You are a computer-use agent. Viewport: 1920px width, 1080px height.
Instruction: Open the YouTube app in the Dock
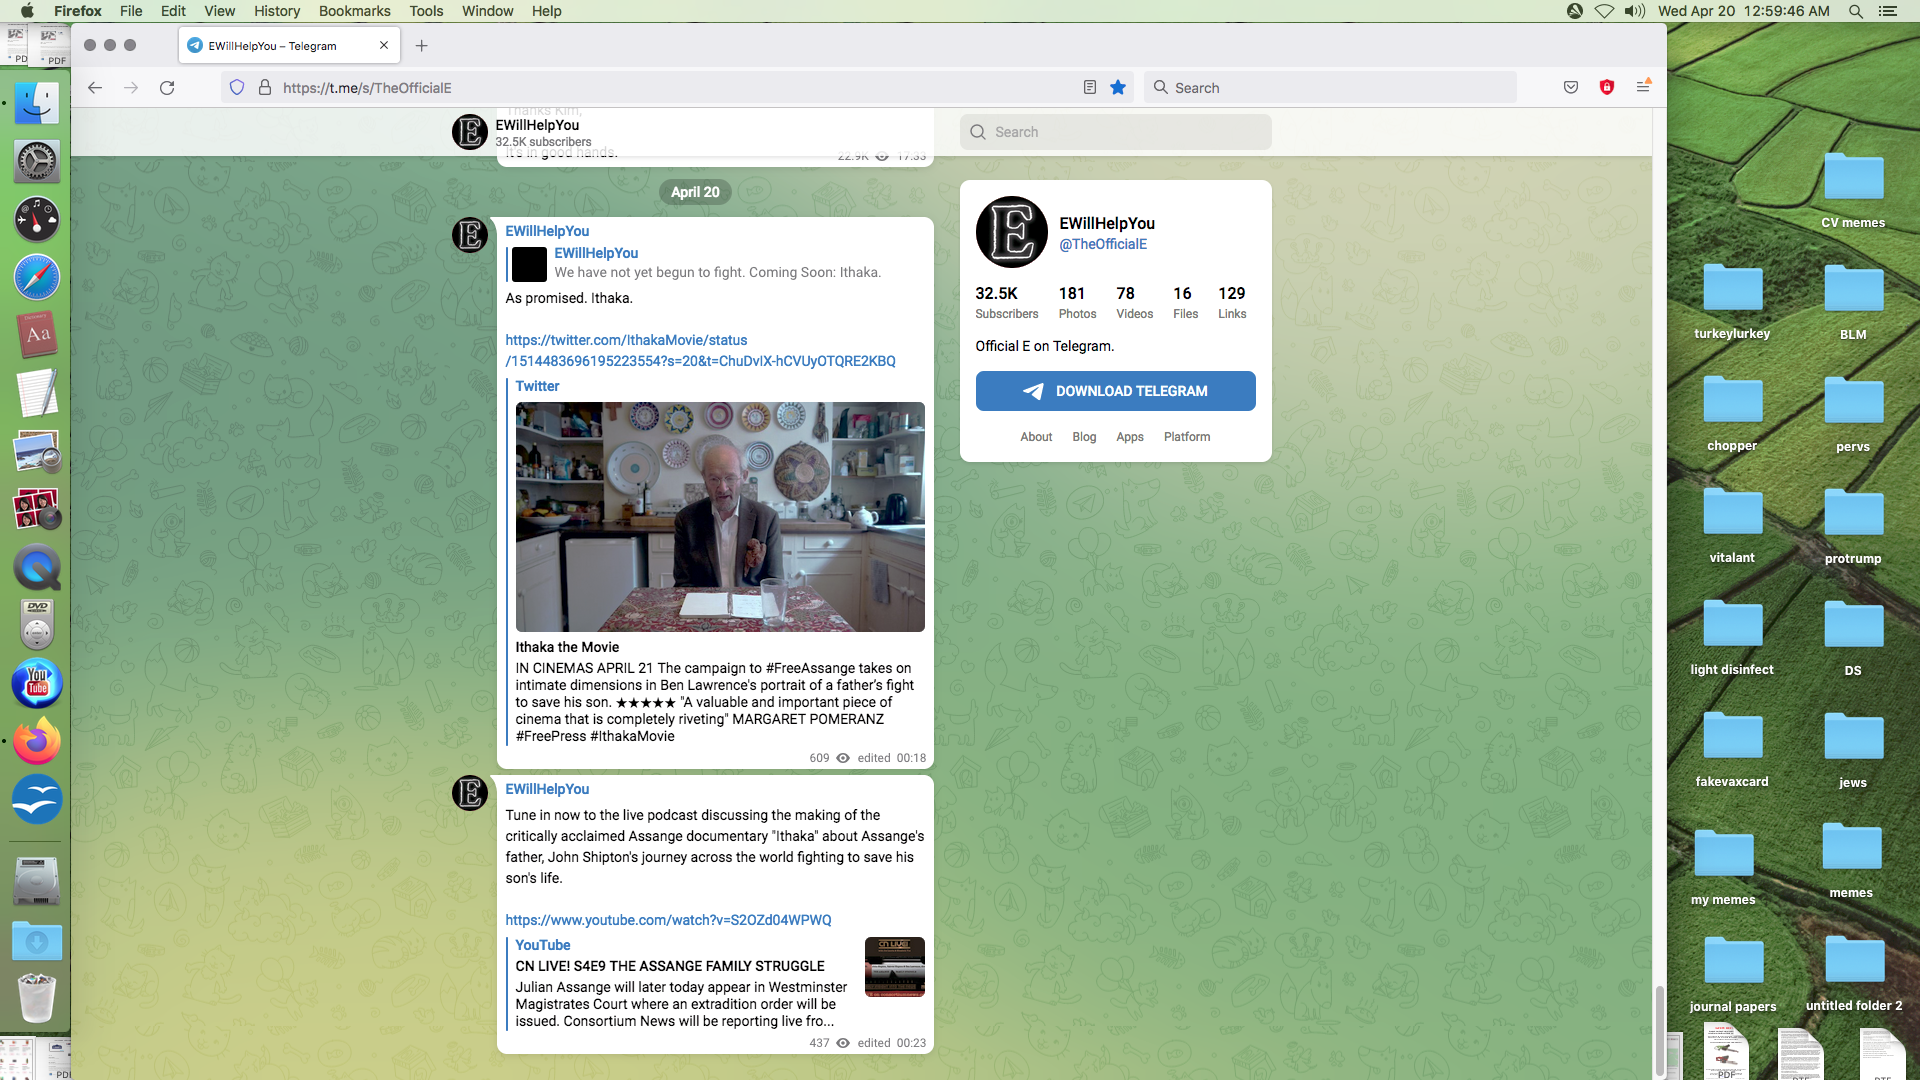tap(37, 683)
